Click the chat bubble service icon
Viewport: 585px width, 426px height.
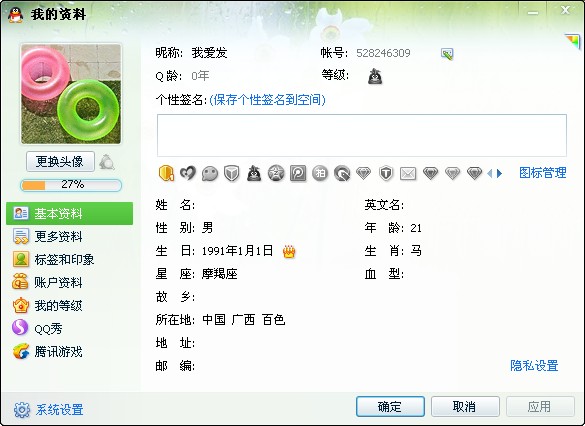click(210, 173)
